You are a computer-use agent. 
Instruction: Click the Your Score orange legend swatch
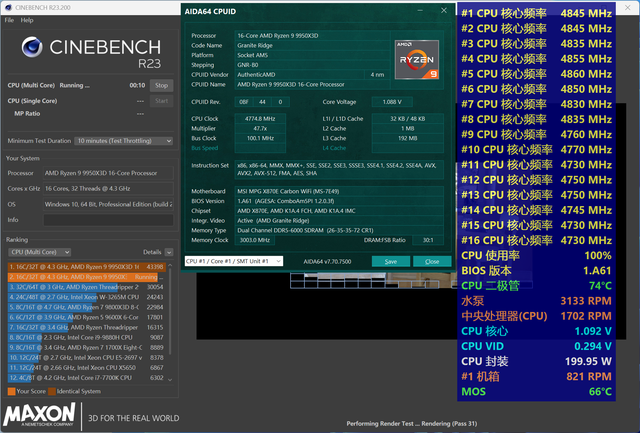(x=11, y=391)
